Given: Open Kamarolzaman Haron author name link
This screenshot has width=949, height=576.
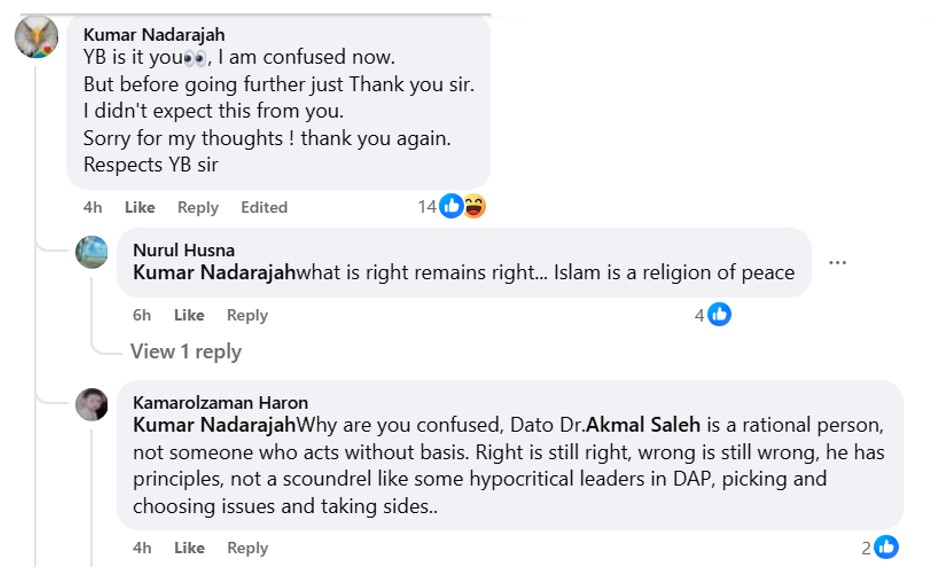Looking at the screenshot, I should (x=220, y=402).
